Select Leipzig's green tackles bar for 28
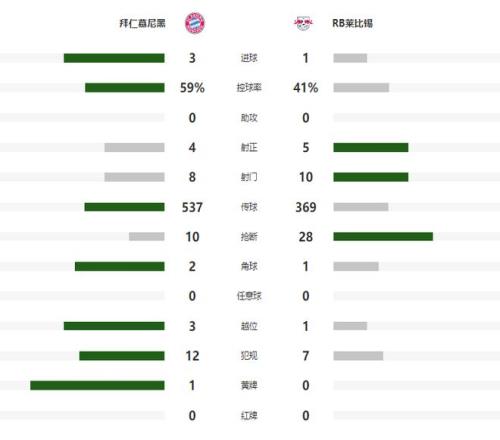Viewport: 500px width, 440px height. tap(383, 237)
